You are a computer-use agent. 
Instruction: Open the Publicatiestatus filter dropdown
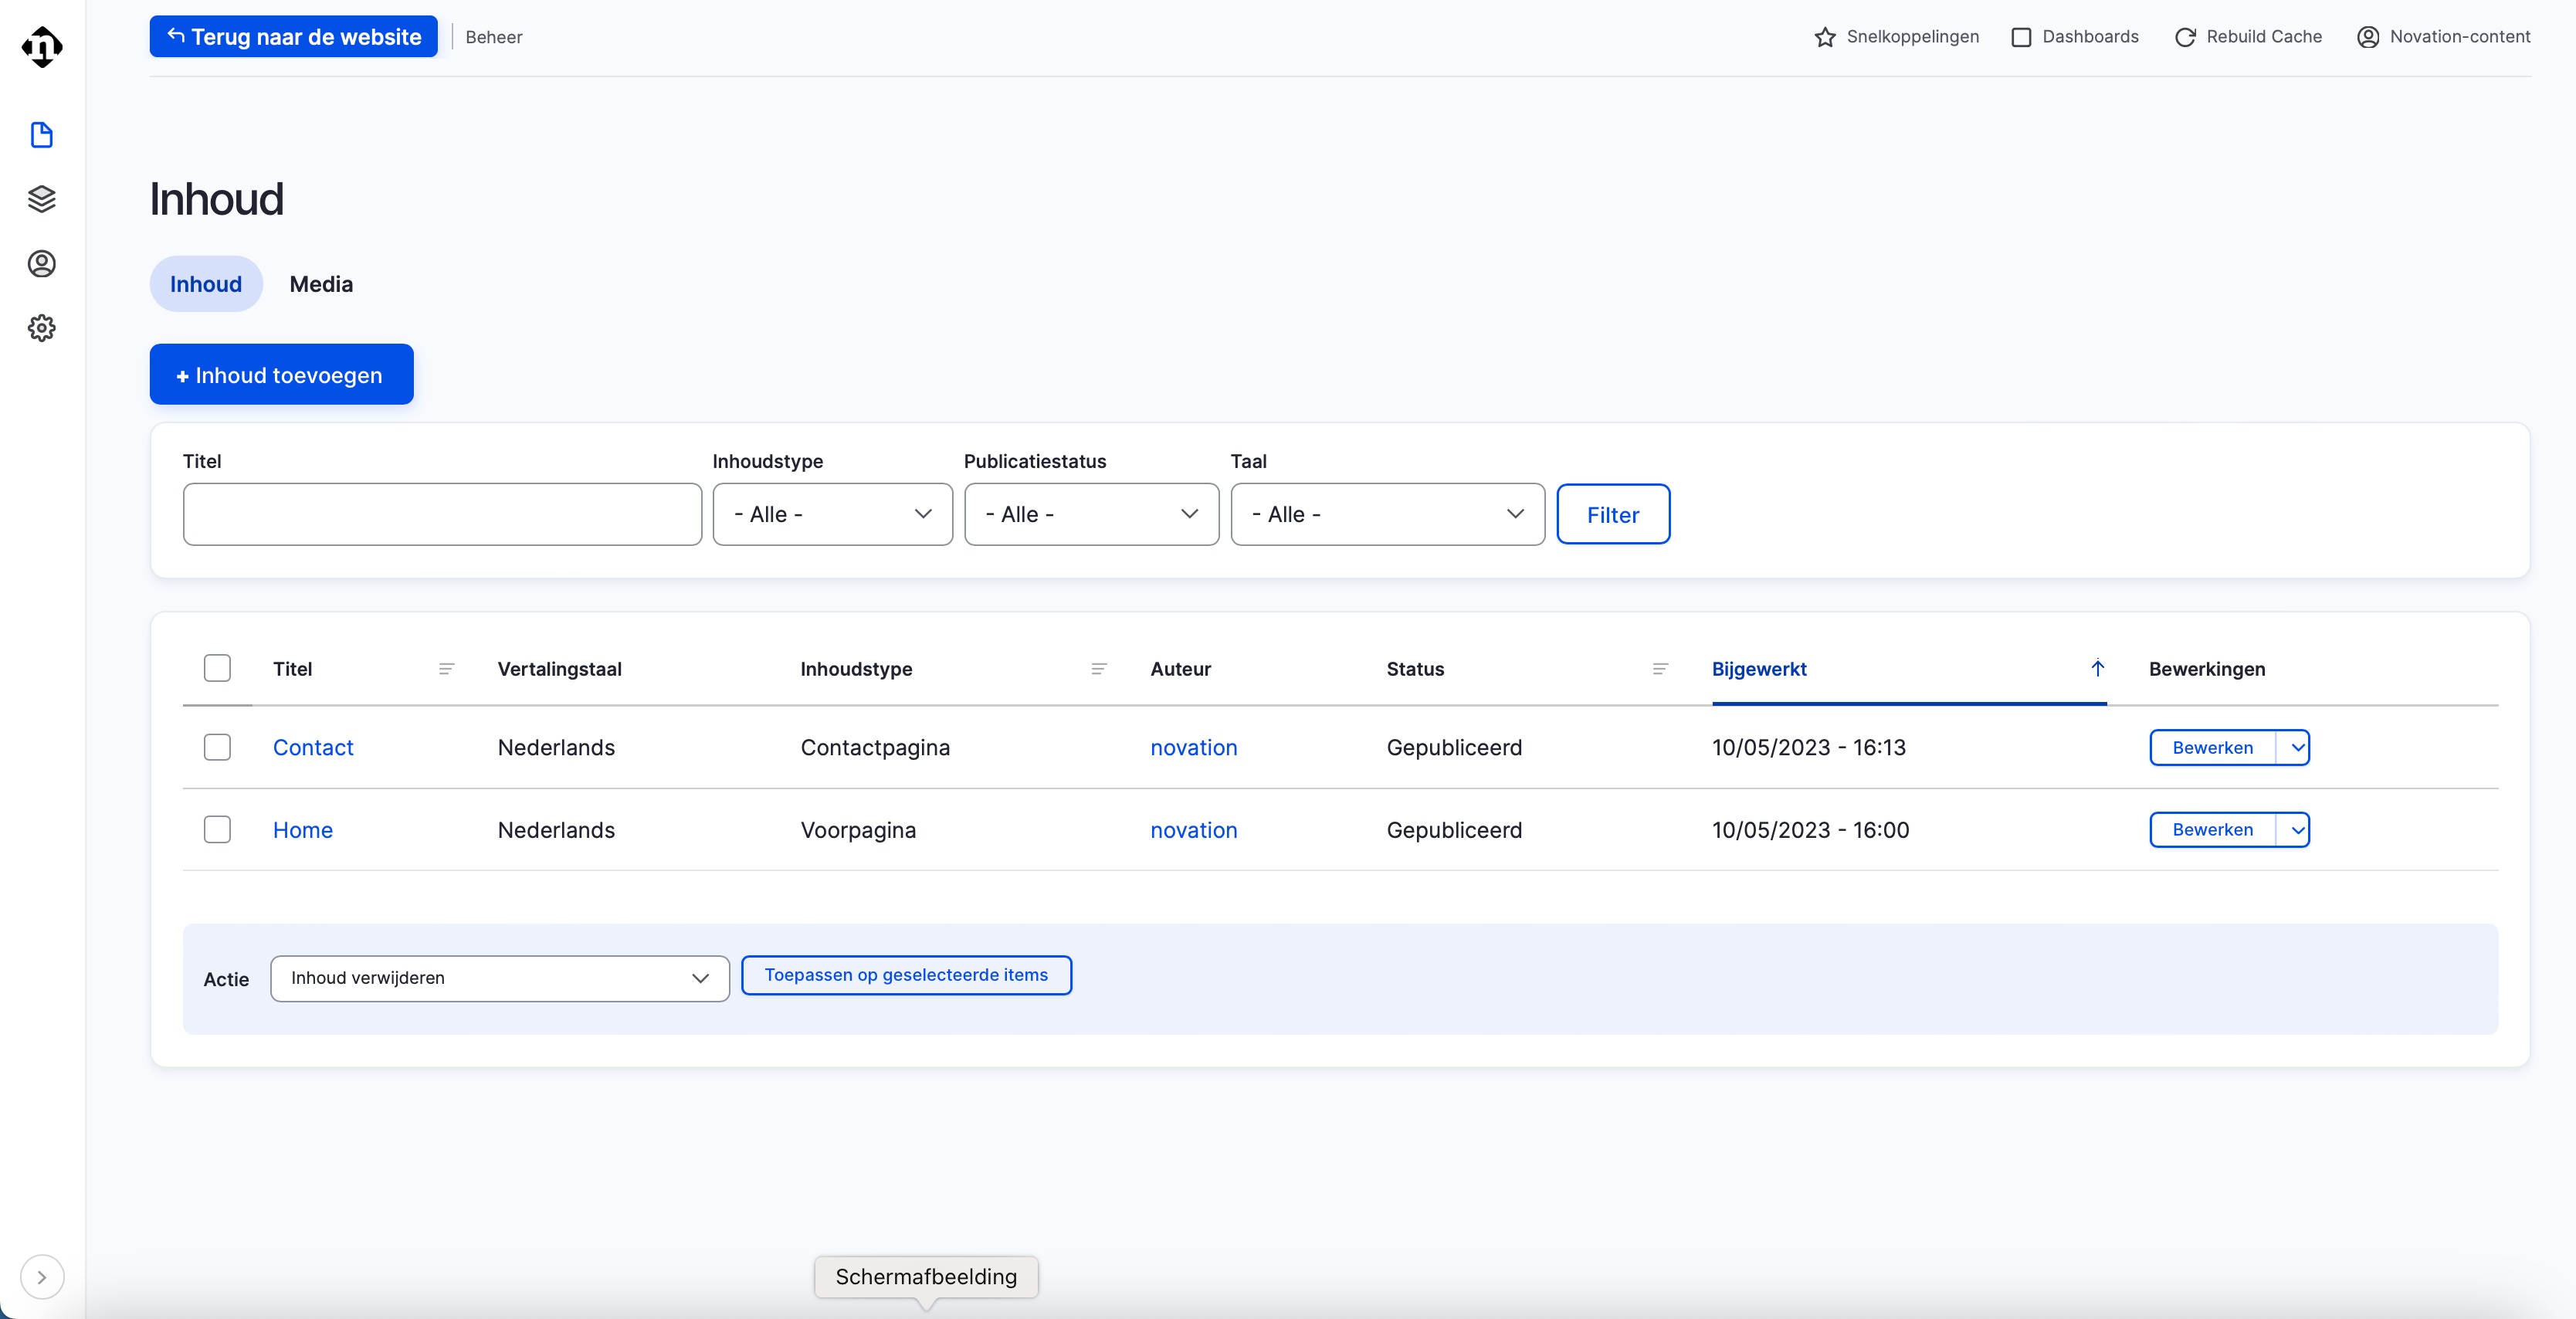coord(1091,514)
